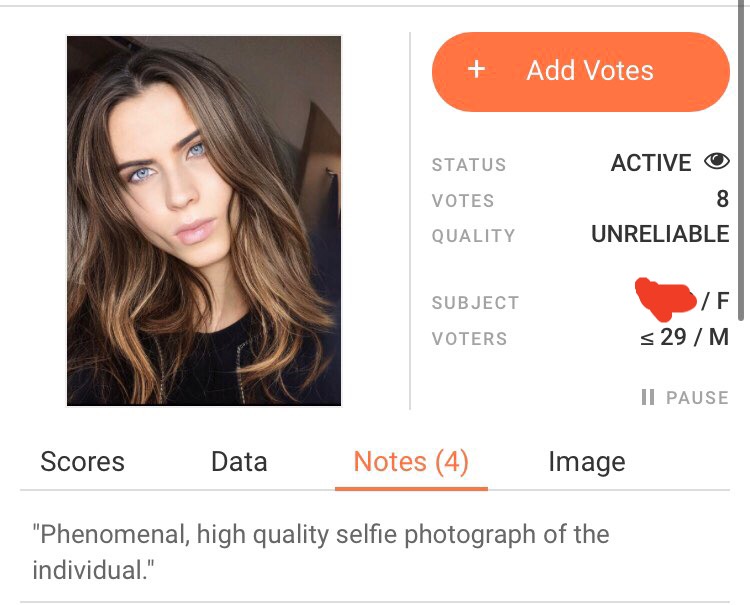The height and width of the screenshot is (605, 750).
Task: Click the pause bars icon
Action: coord(648,397)
